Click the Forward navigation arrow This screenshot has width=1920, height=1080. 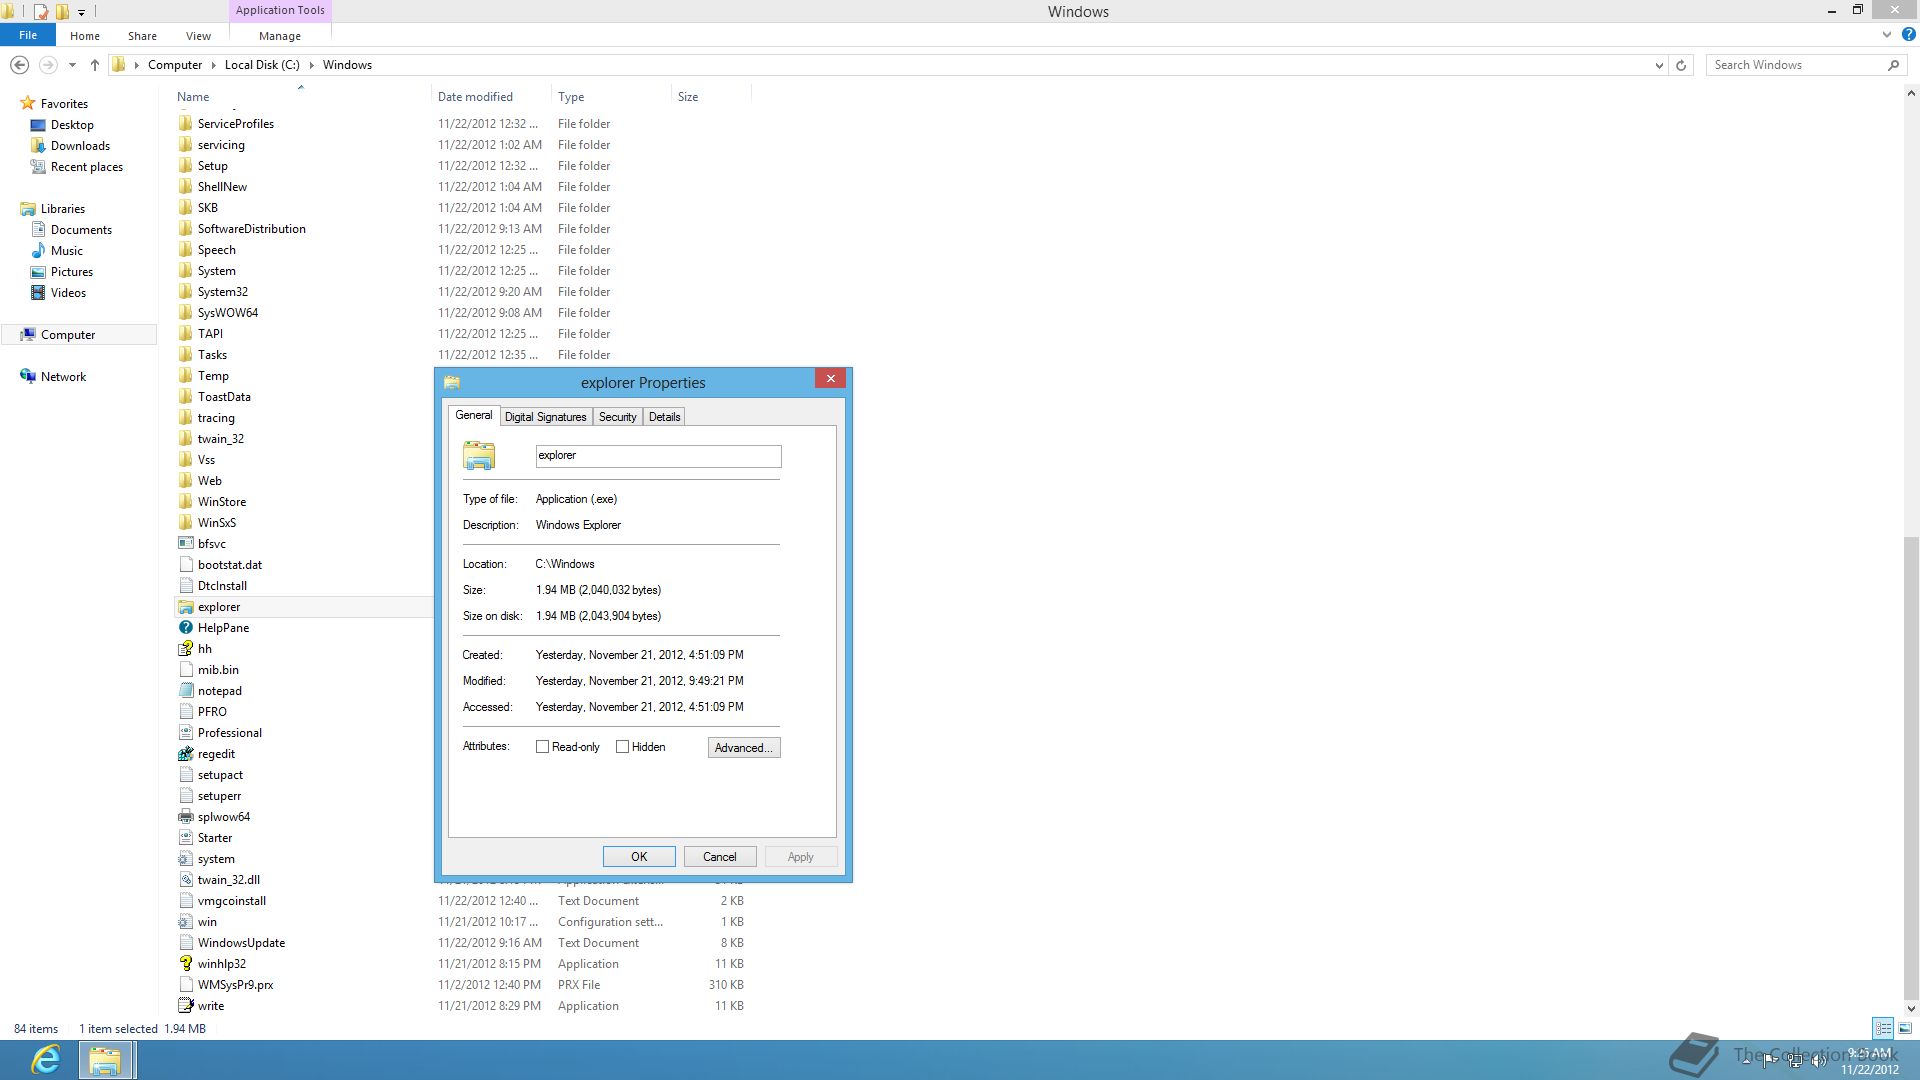pos(47,65)
